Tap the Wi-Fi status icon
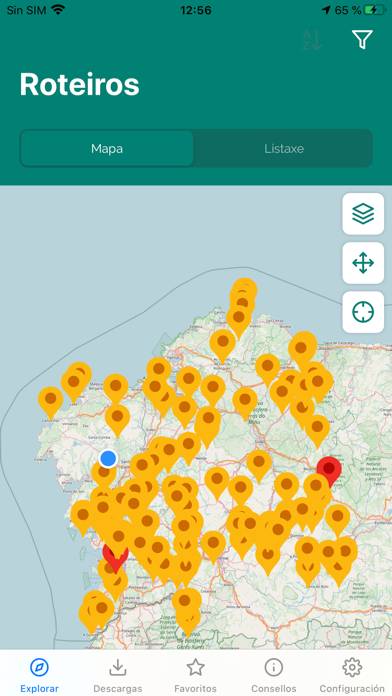Screen dimensions: 392x696 coord(58,9)
